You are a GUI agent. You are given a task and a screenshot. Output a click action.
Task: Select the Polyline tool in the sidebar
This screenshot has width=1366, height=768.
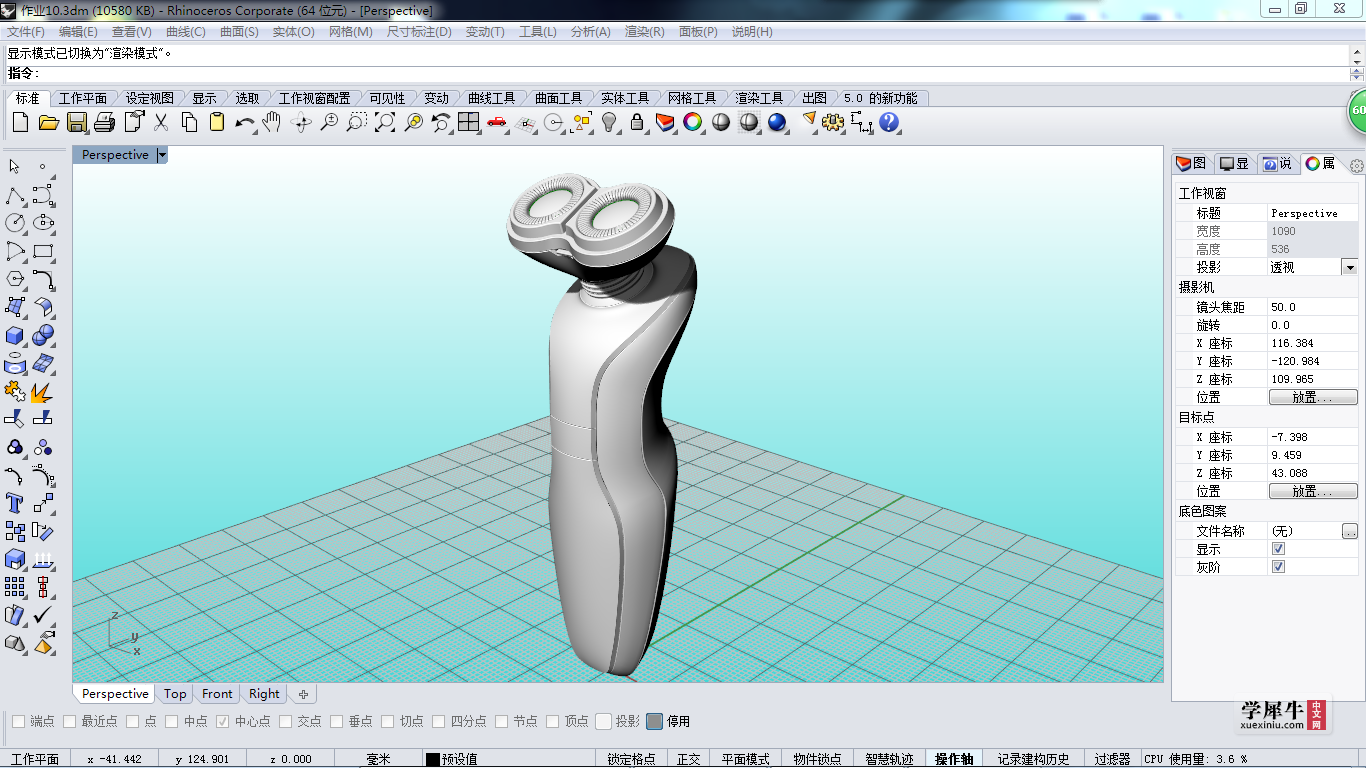coord(15,194)
